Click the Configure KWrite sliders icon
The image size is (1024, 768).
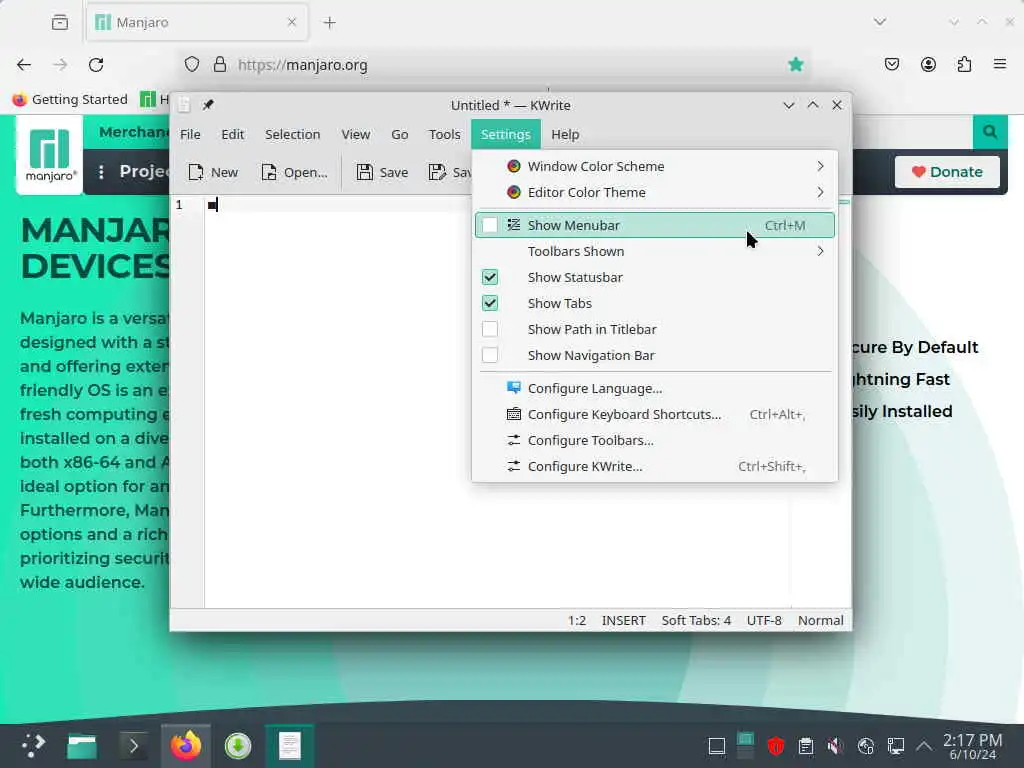pyautogui.click(x=514, y=466)
